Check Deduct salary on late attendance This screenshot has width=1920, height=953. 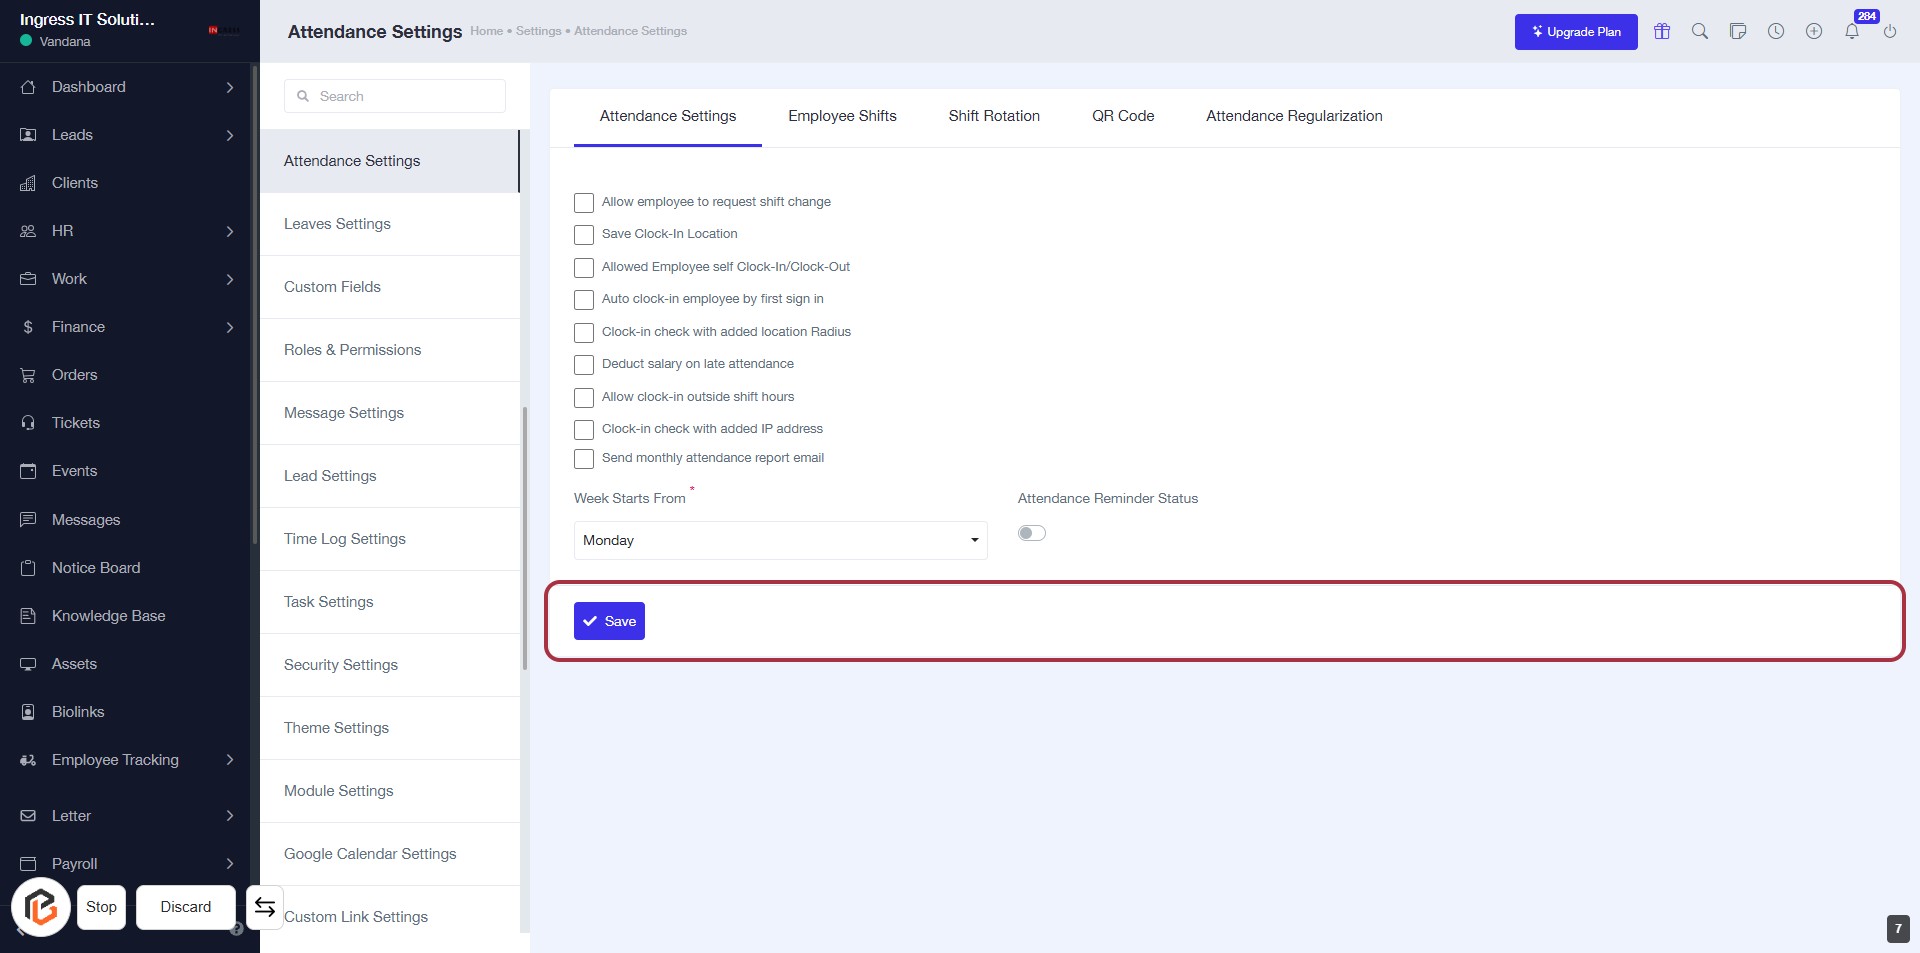(584, 365)
